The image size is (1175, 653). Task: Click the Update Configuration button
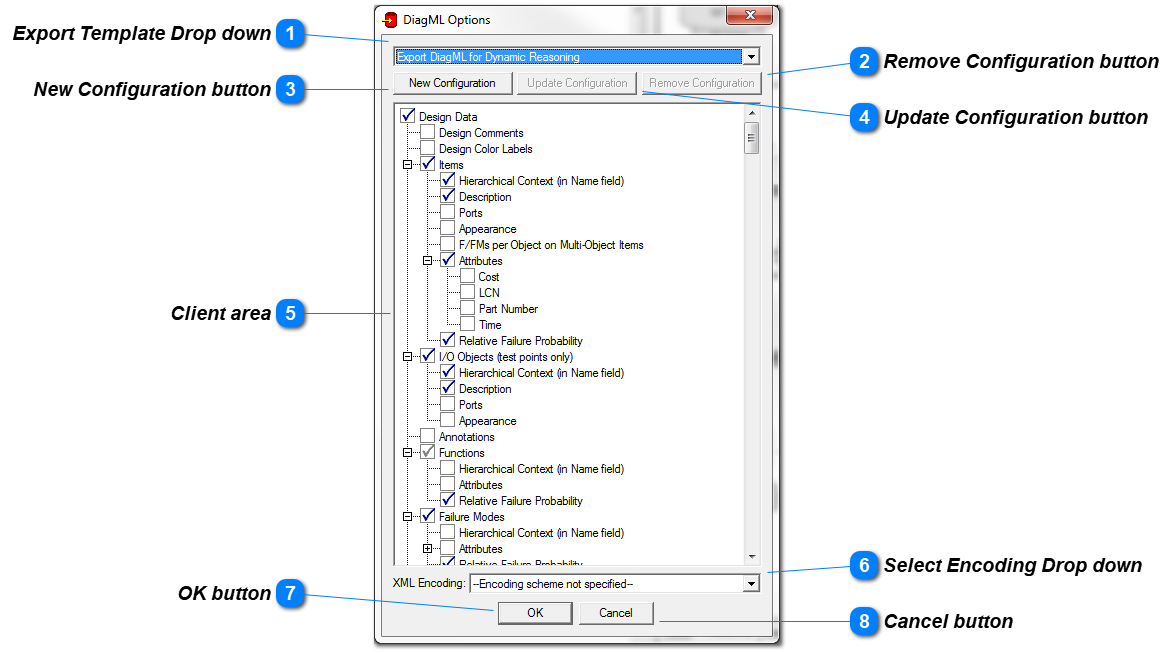(577, 83)
